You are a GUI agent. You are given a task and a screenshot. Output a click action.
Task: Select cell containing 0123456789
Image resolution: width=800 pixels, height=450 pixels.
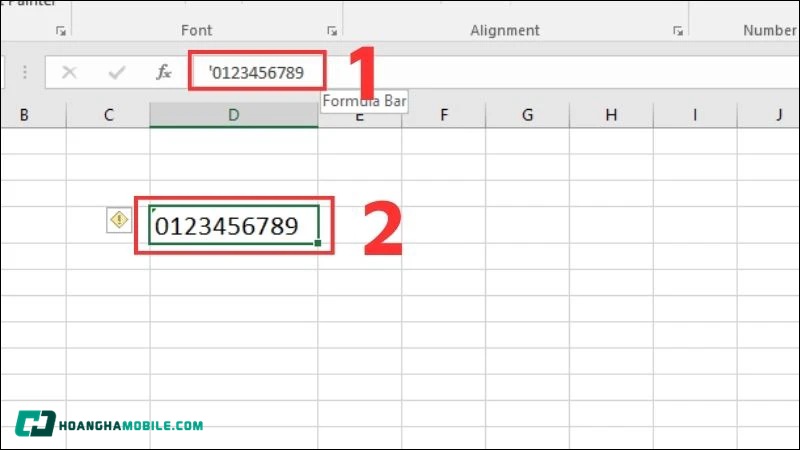click(x=234, y=225)
